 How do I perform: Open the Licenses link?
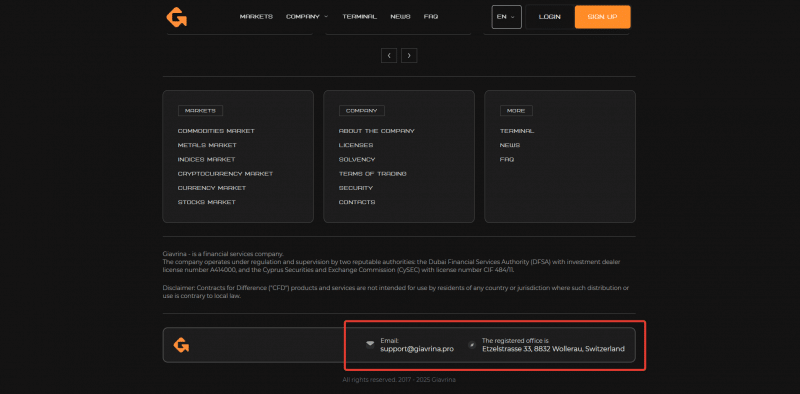[356, 145]
